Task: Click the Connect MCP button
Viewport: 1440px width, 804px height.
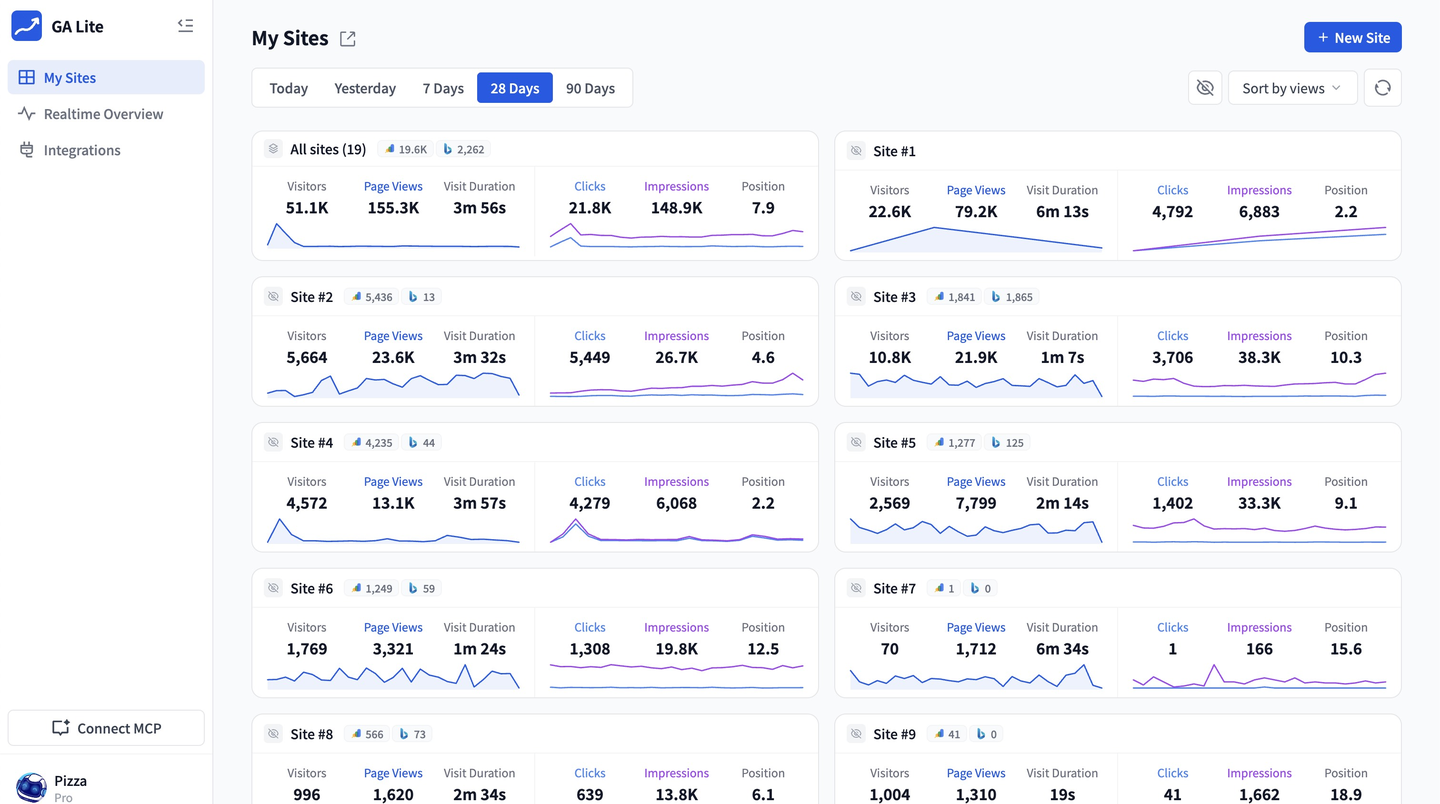Action: (x=106, y=728)
